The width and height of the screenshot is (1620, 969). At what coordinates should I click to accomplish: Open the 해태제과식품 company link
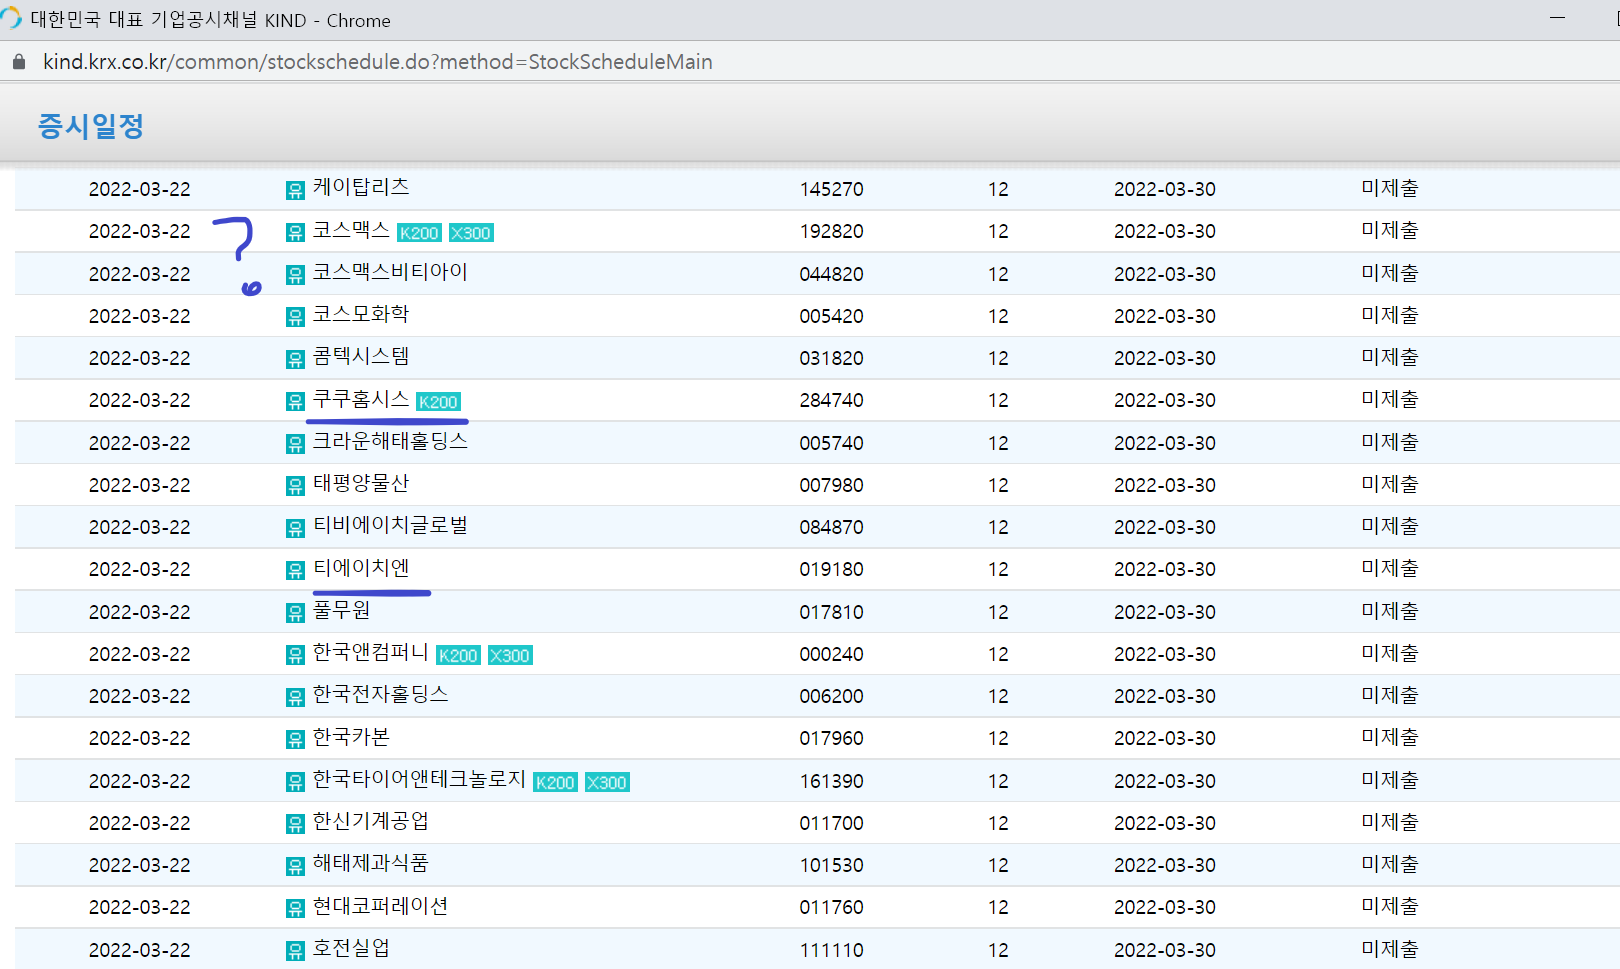371,863
